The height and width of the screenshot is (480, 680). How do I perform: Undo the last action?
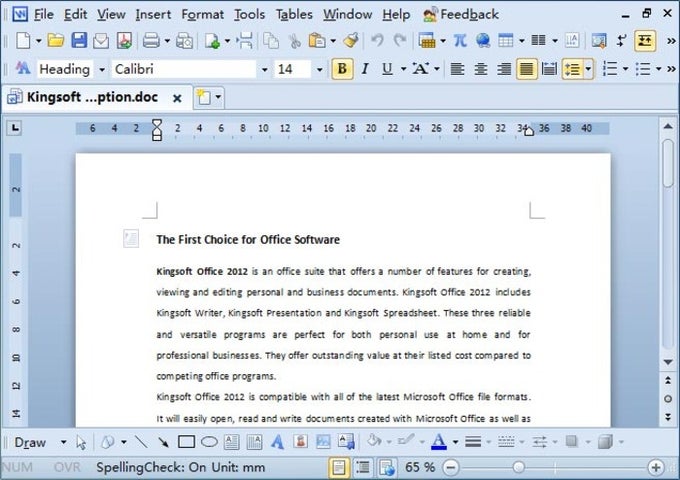(x=377, y=41)
